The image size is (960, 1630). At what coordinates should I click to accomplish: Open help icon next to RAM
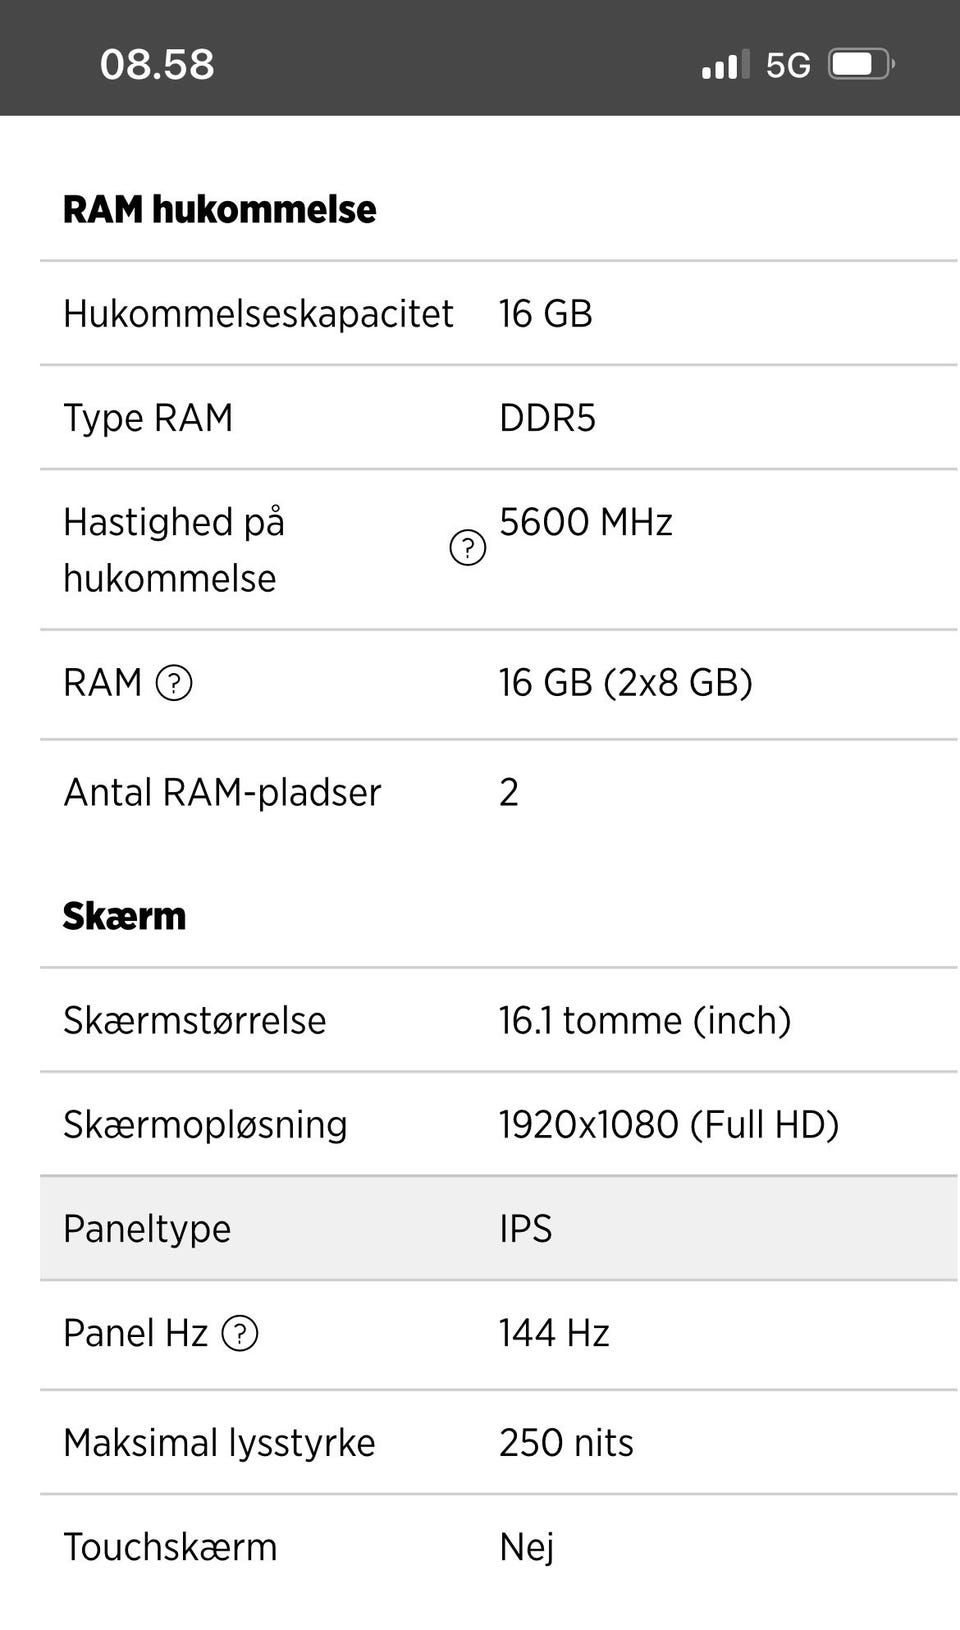point(174,683)
